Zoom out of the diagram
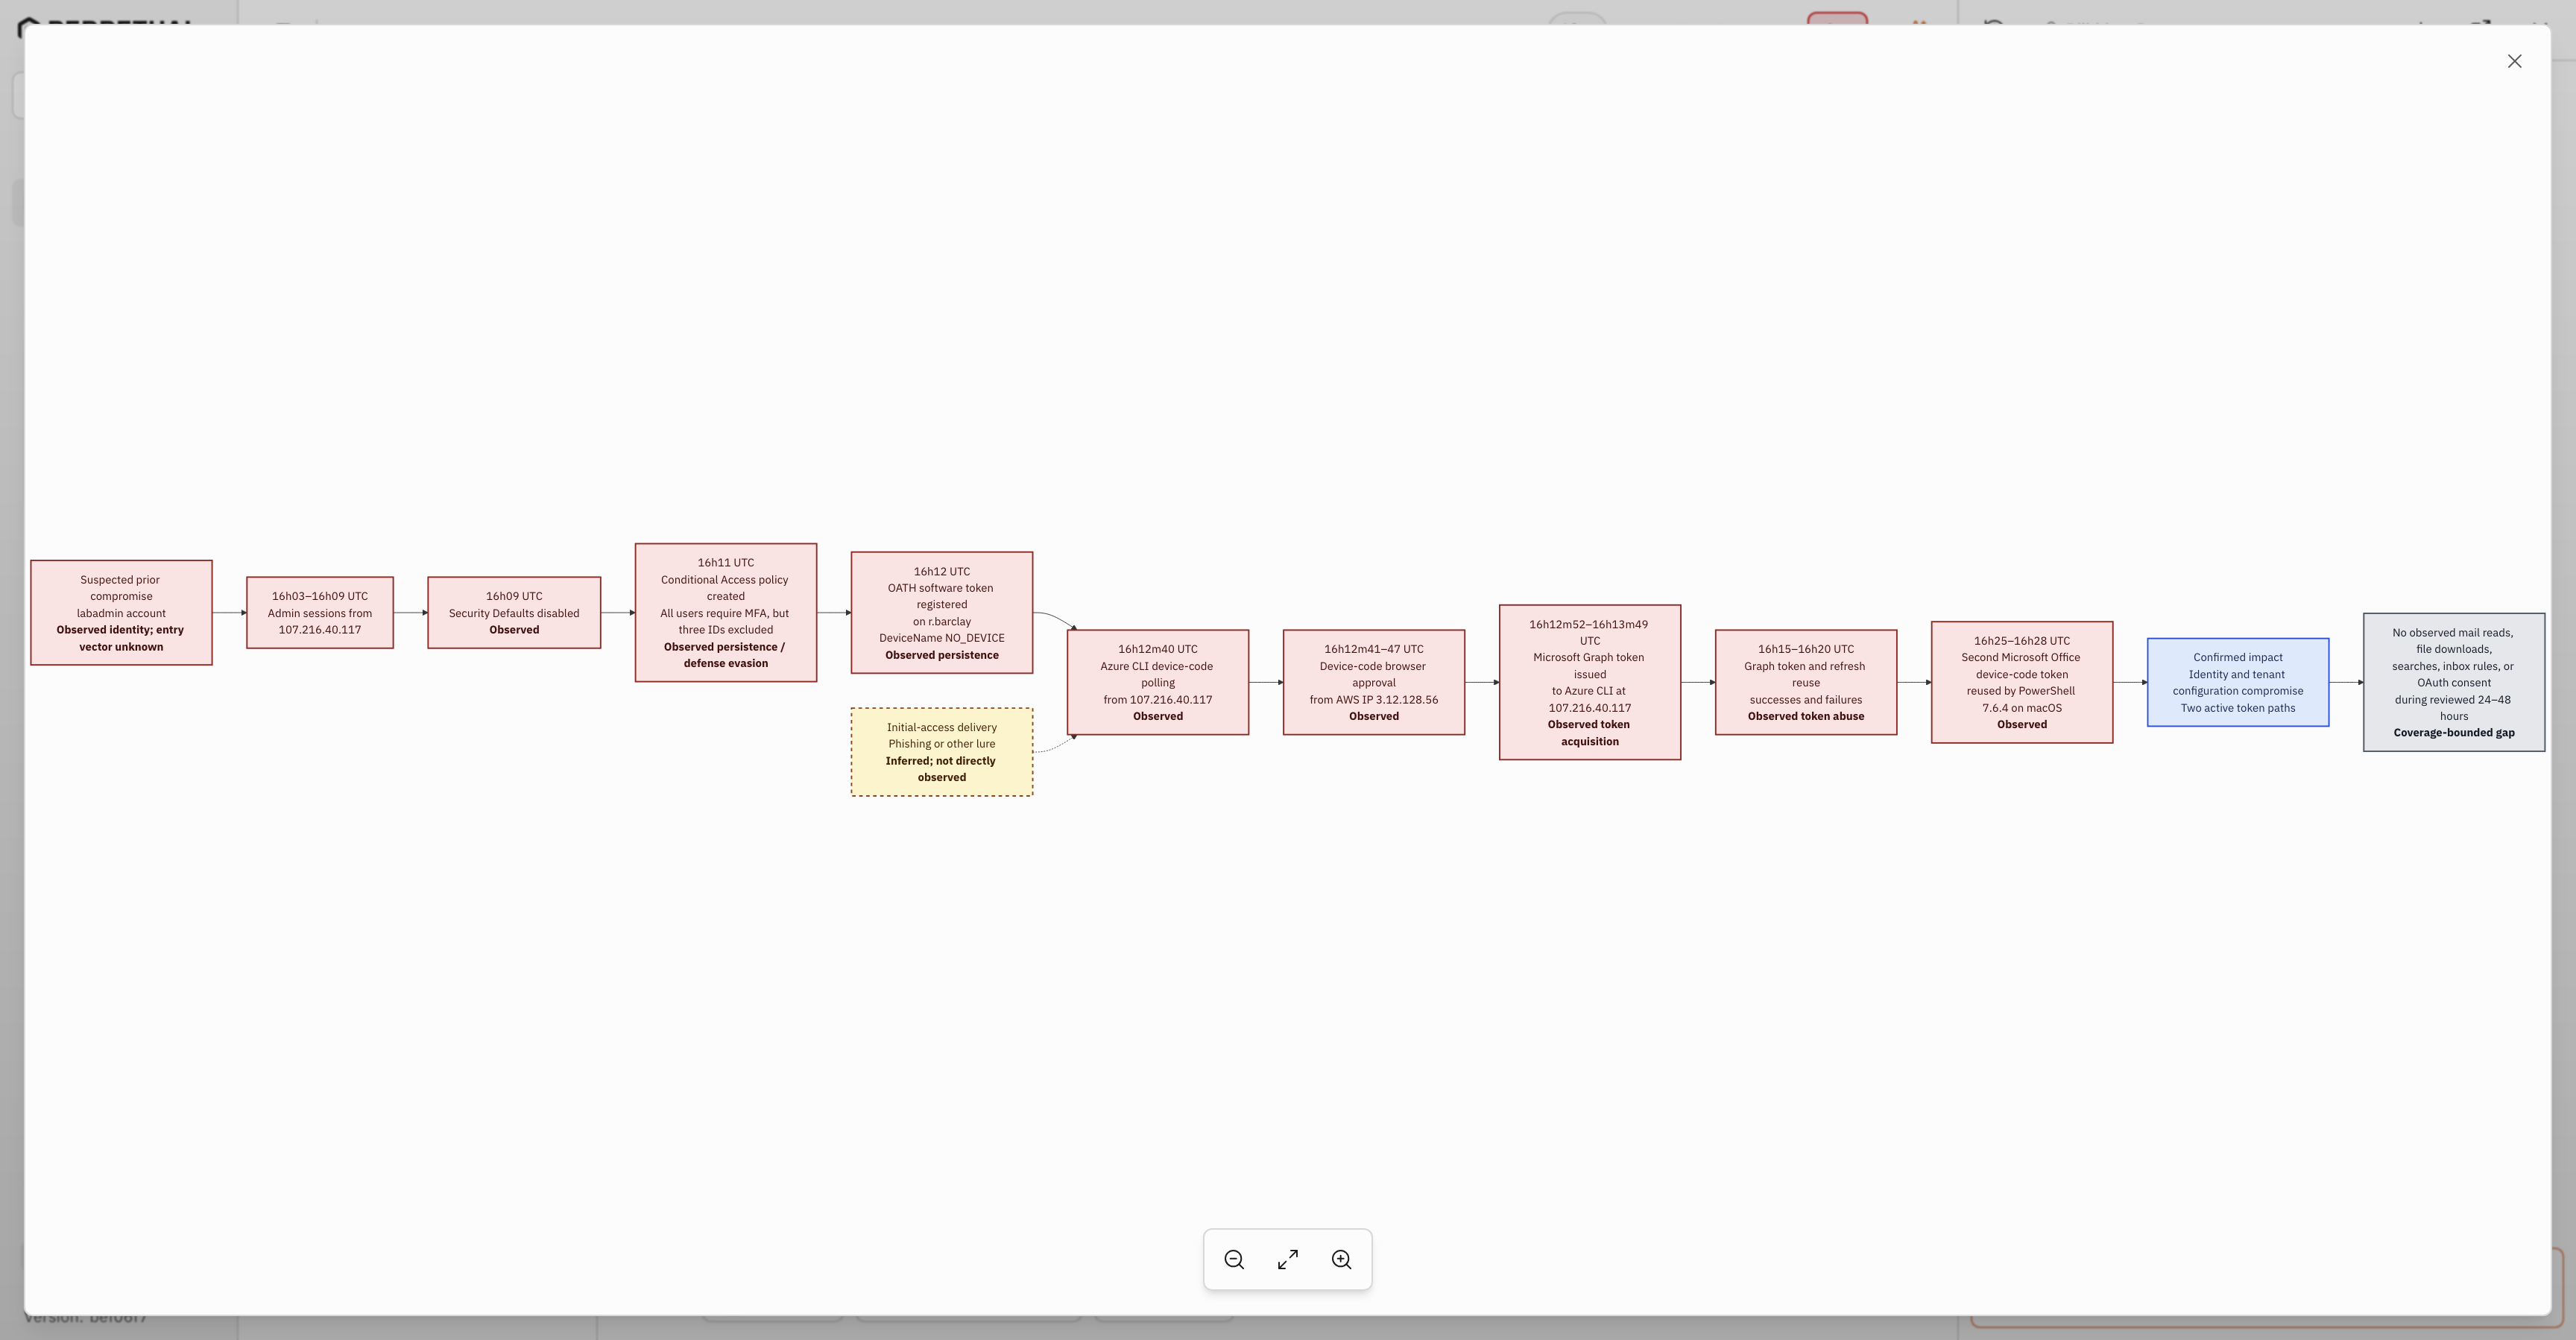This screenshot has height=1340, width=2576. (1234, 1259)
